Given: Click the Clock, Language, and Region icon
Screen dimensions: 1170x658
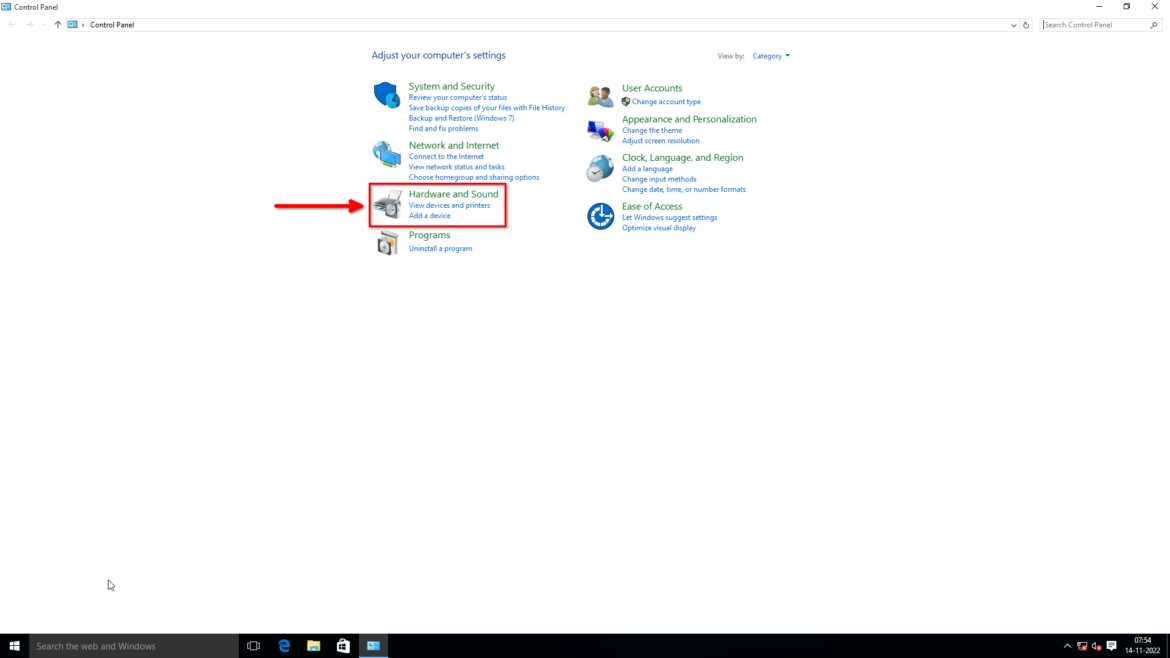Looking at the screenshot, I should click(600, 169).
